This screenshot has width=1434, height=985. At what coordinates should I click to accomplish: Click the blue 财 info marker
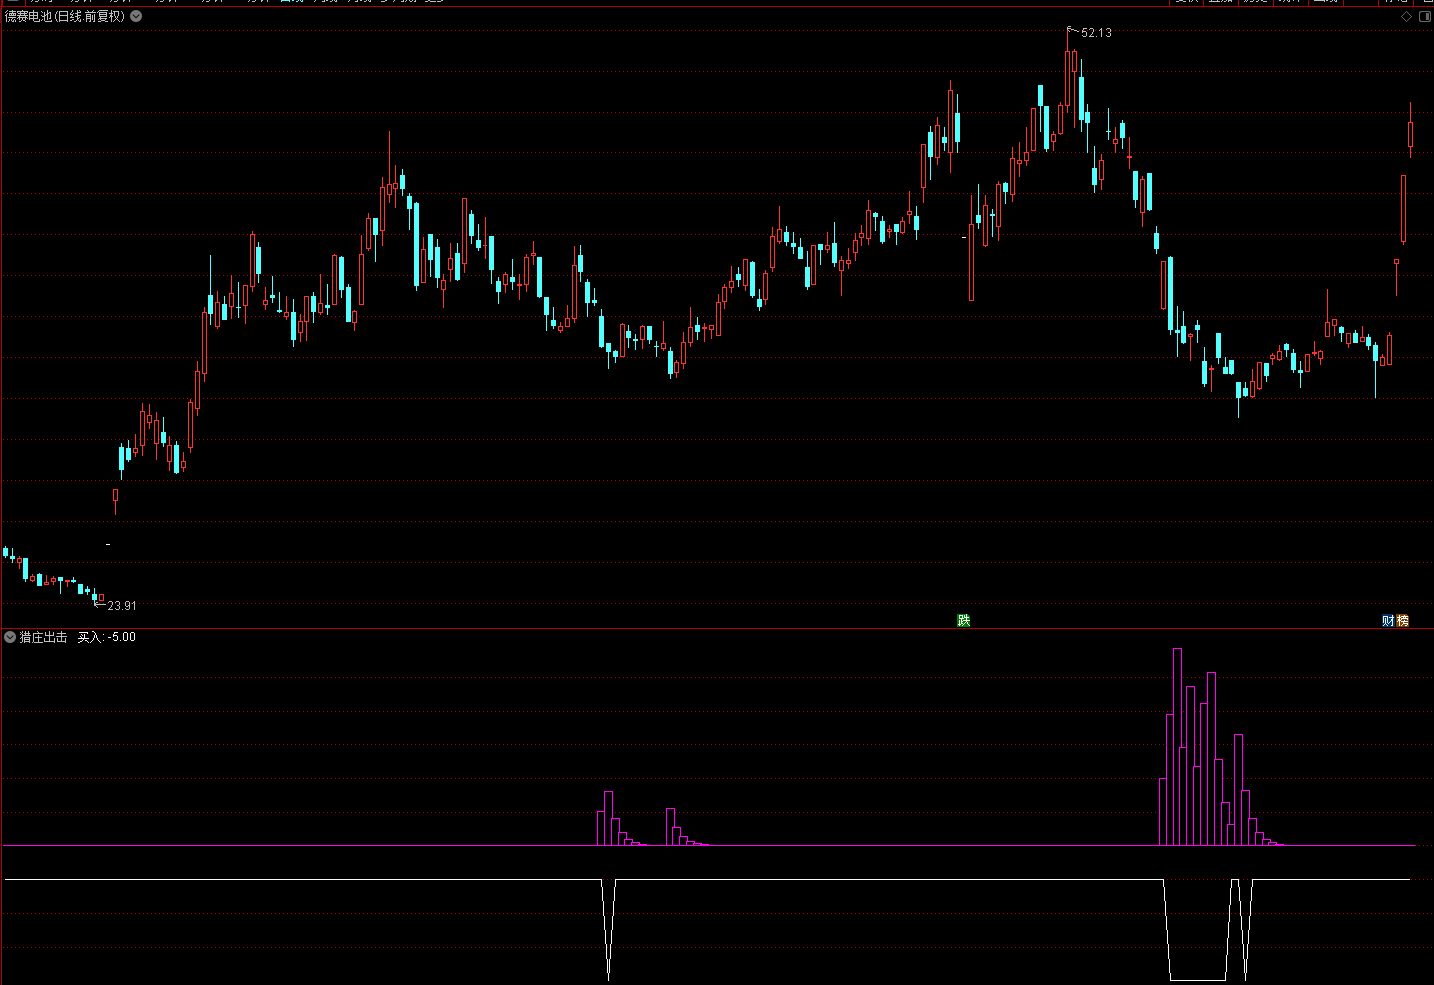[x=1388, y=620]
